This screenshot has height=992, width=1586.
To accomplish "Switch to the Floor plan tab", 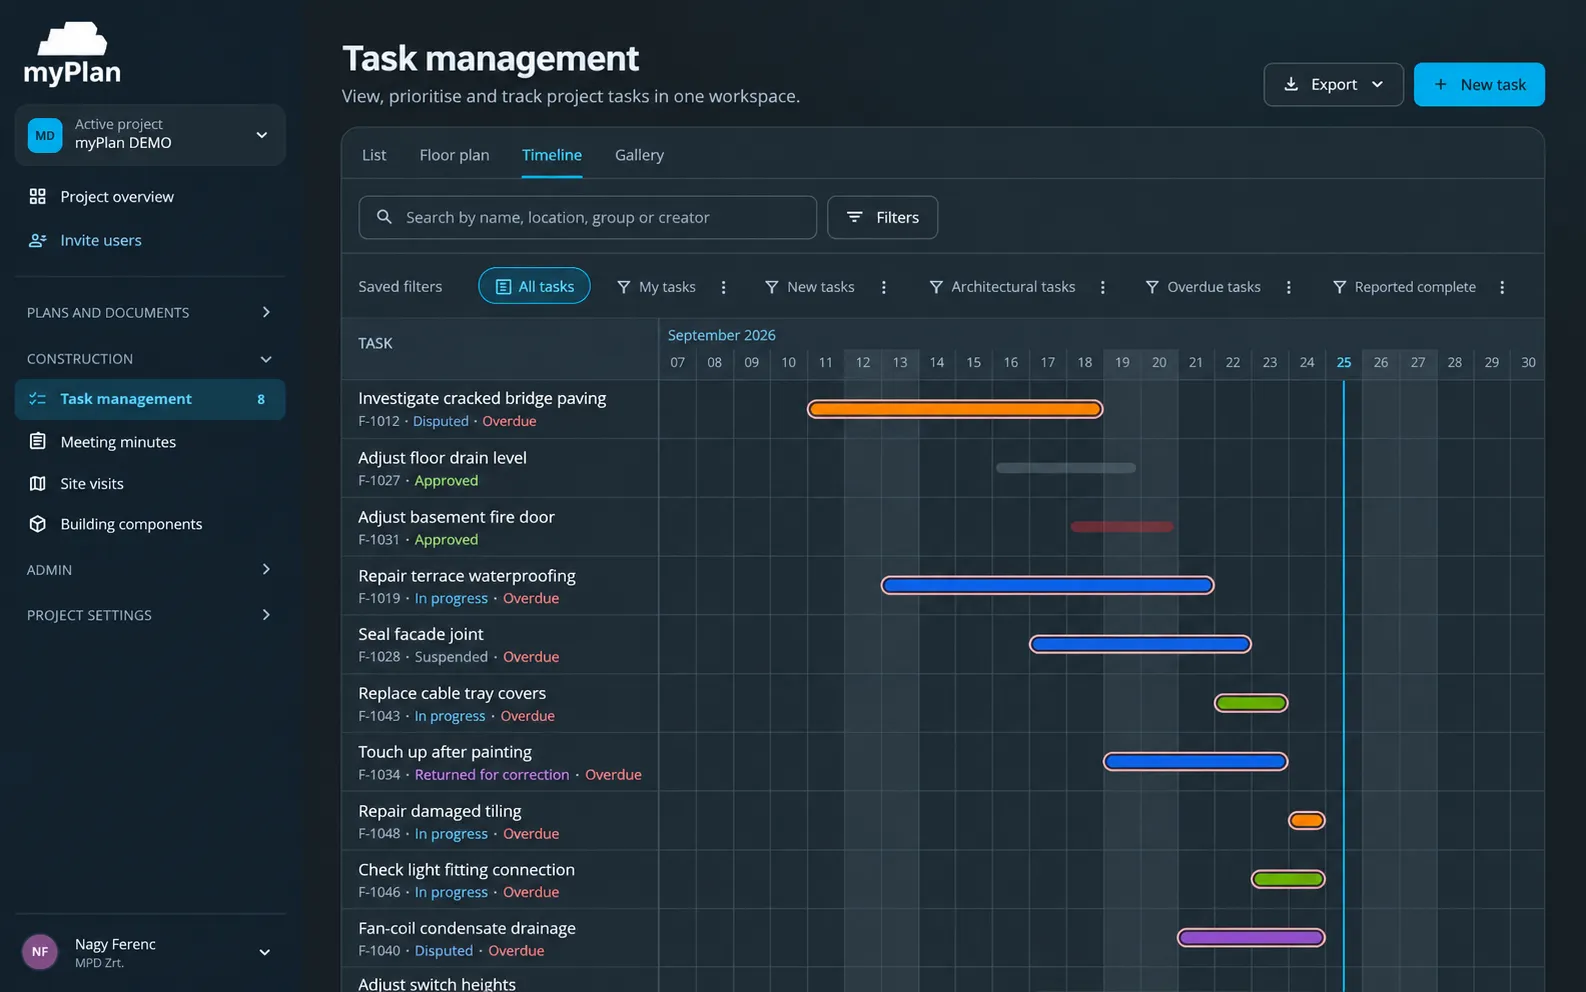I will coord(454,155).
